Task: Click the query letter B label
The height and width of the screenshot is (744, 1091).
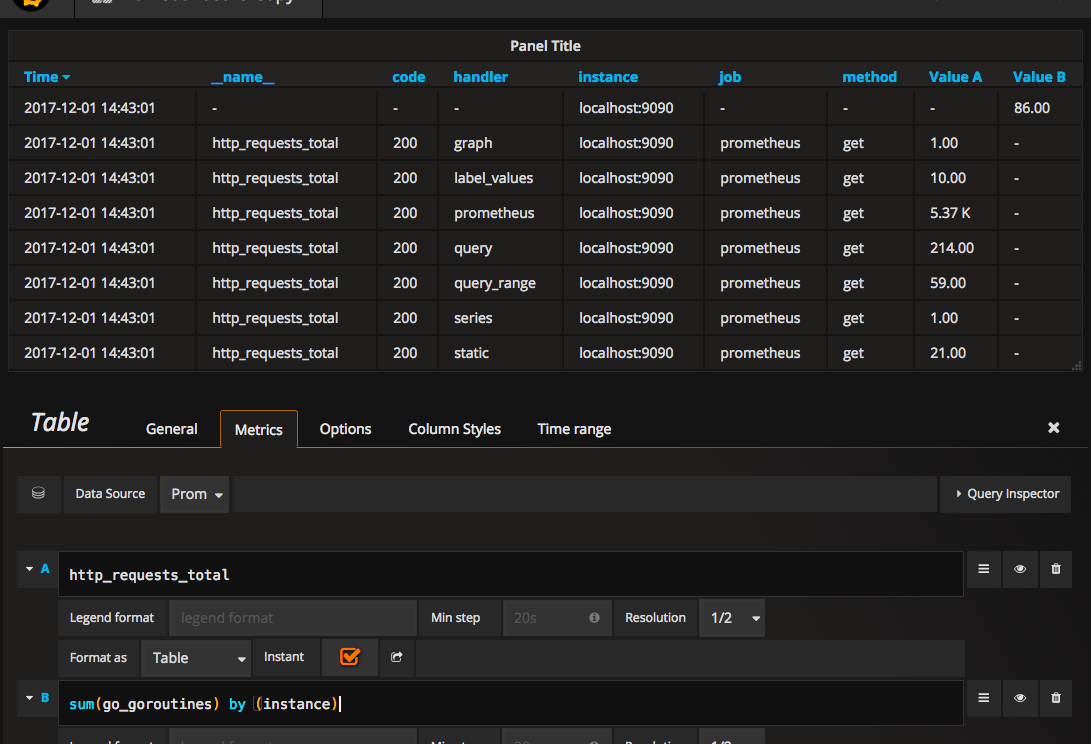Action: [x=45, y=697]
